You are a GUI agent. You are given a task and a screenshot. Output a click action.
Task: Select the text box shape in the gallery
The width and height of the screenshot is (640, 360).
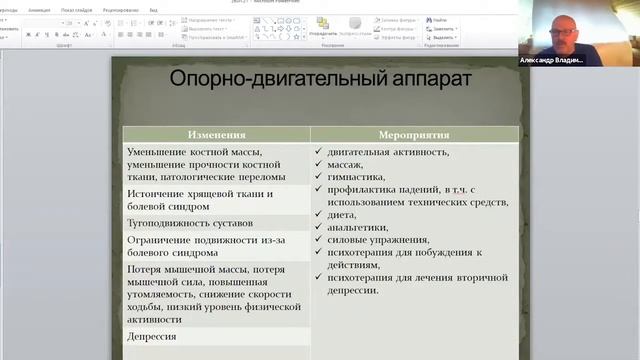(257, 20)
